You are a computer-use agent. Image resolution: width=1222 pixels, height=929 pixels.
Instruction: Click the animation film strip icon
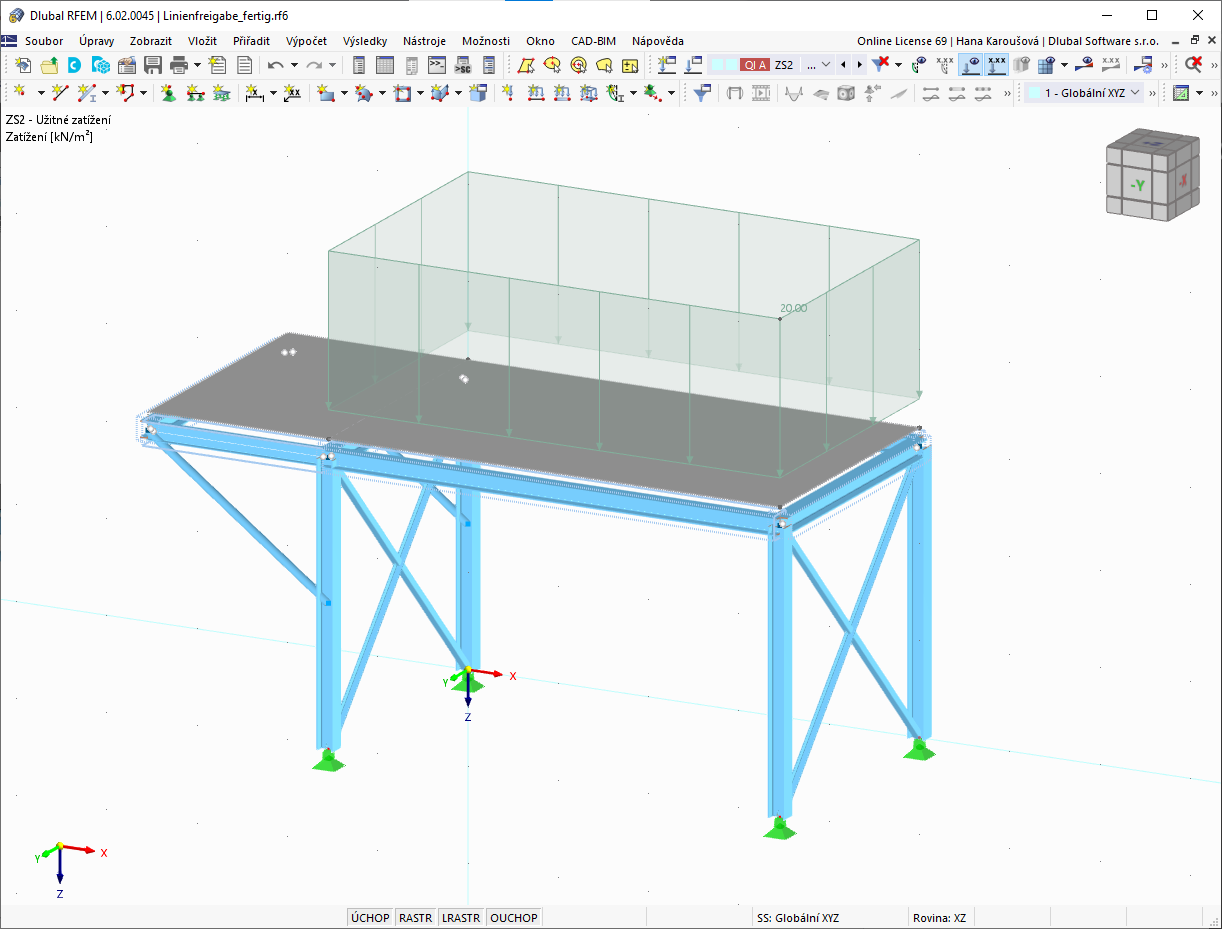tap(761, 93)
